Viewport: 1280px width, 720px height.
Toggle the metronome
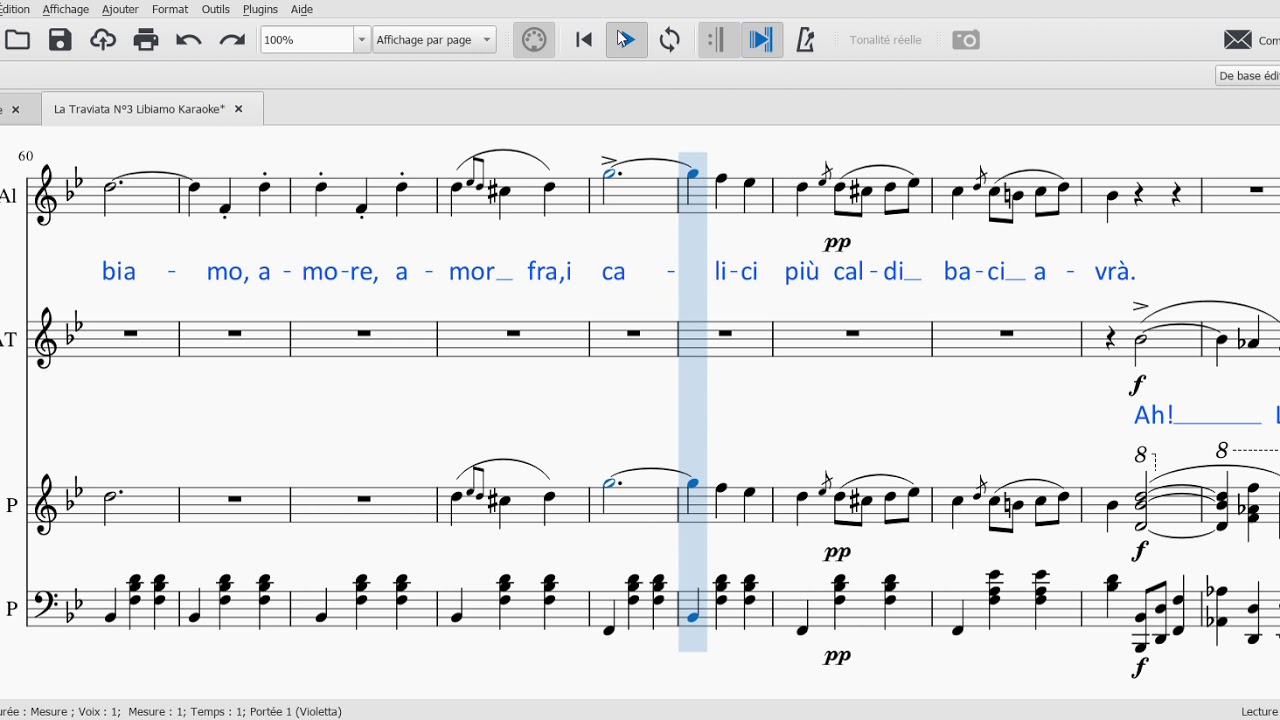805,40
